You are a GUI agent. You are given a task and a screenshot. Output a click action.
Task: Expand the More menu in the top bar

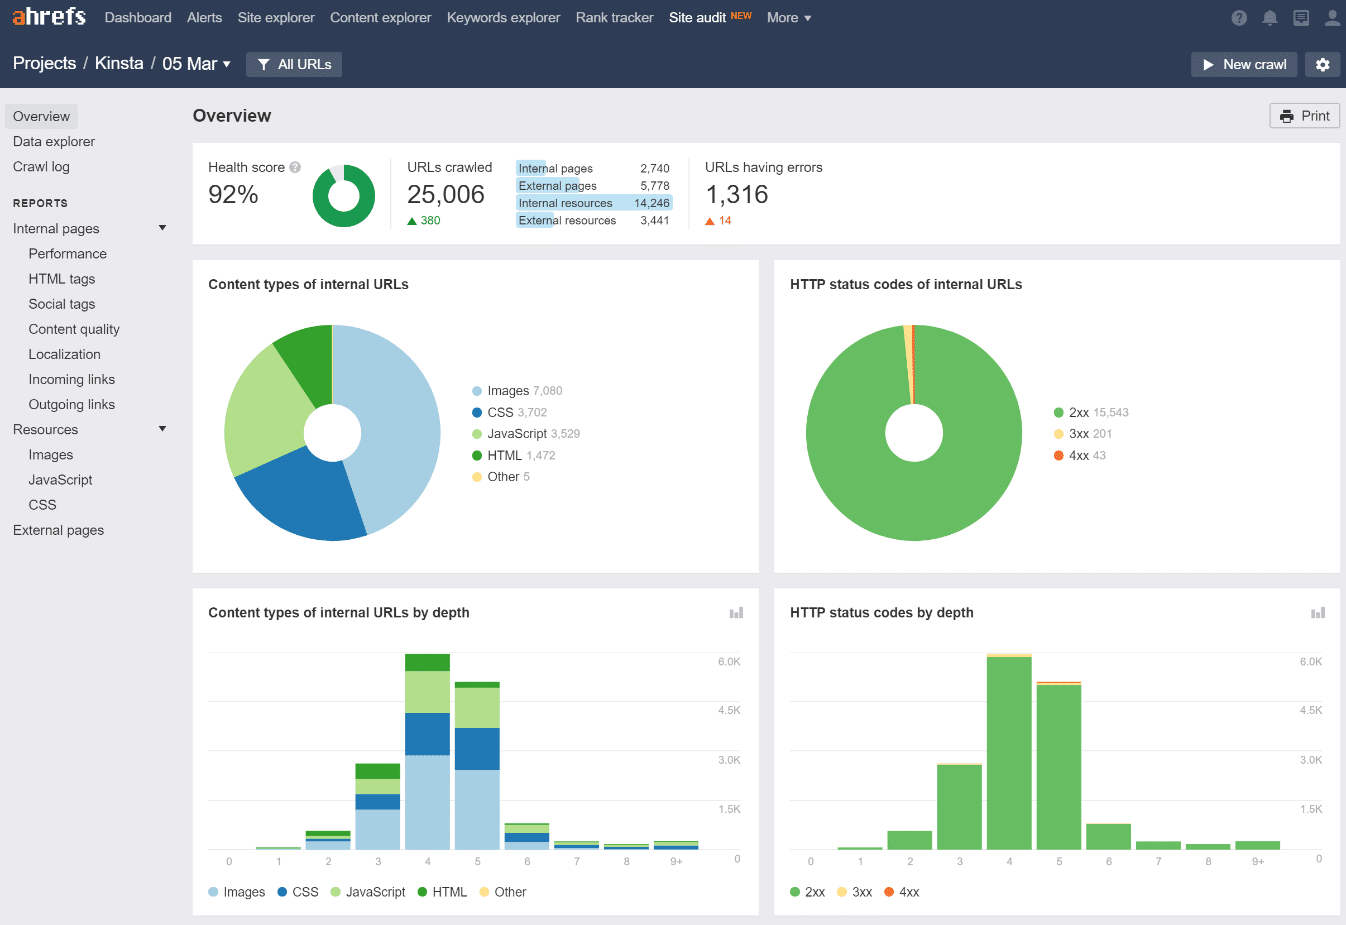pyautogui.click(x=789, y=17)
